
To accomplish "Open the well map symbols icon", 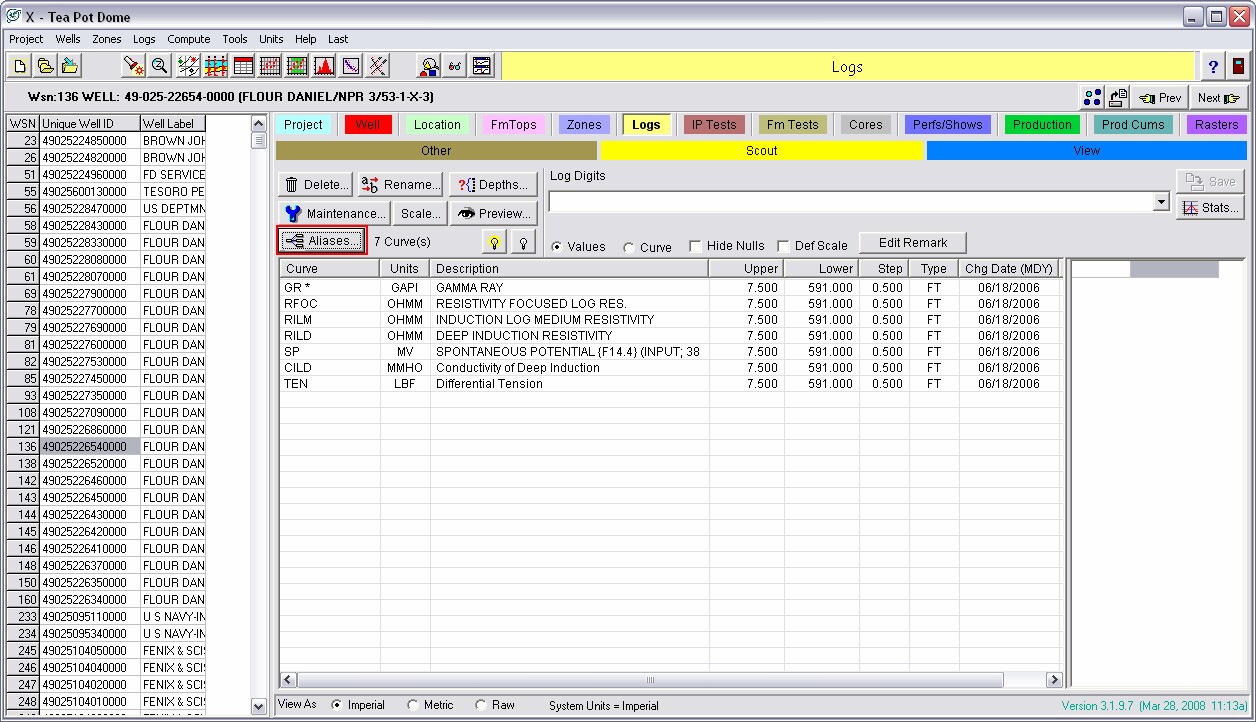I will [188, 66].
